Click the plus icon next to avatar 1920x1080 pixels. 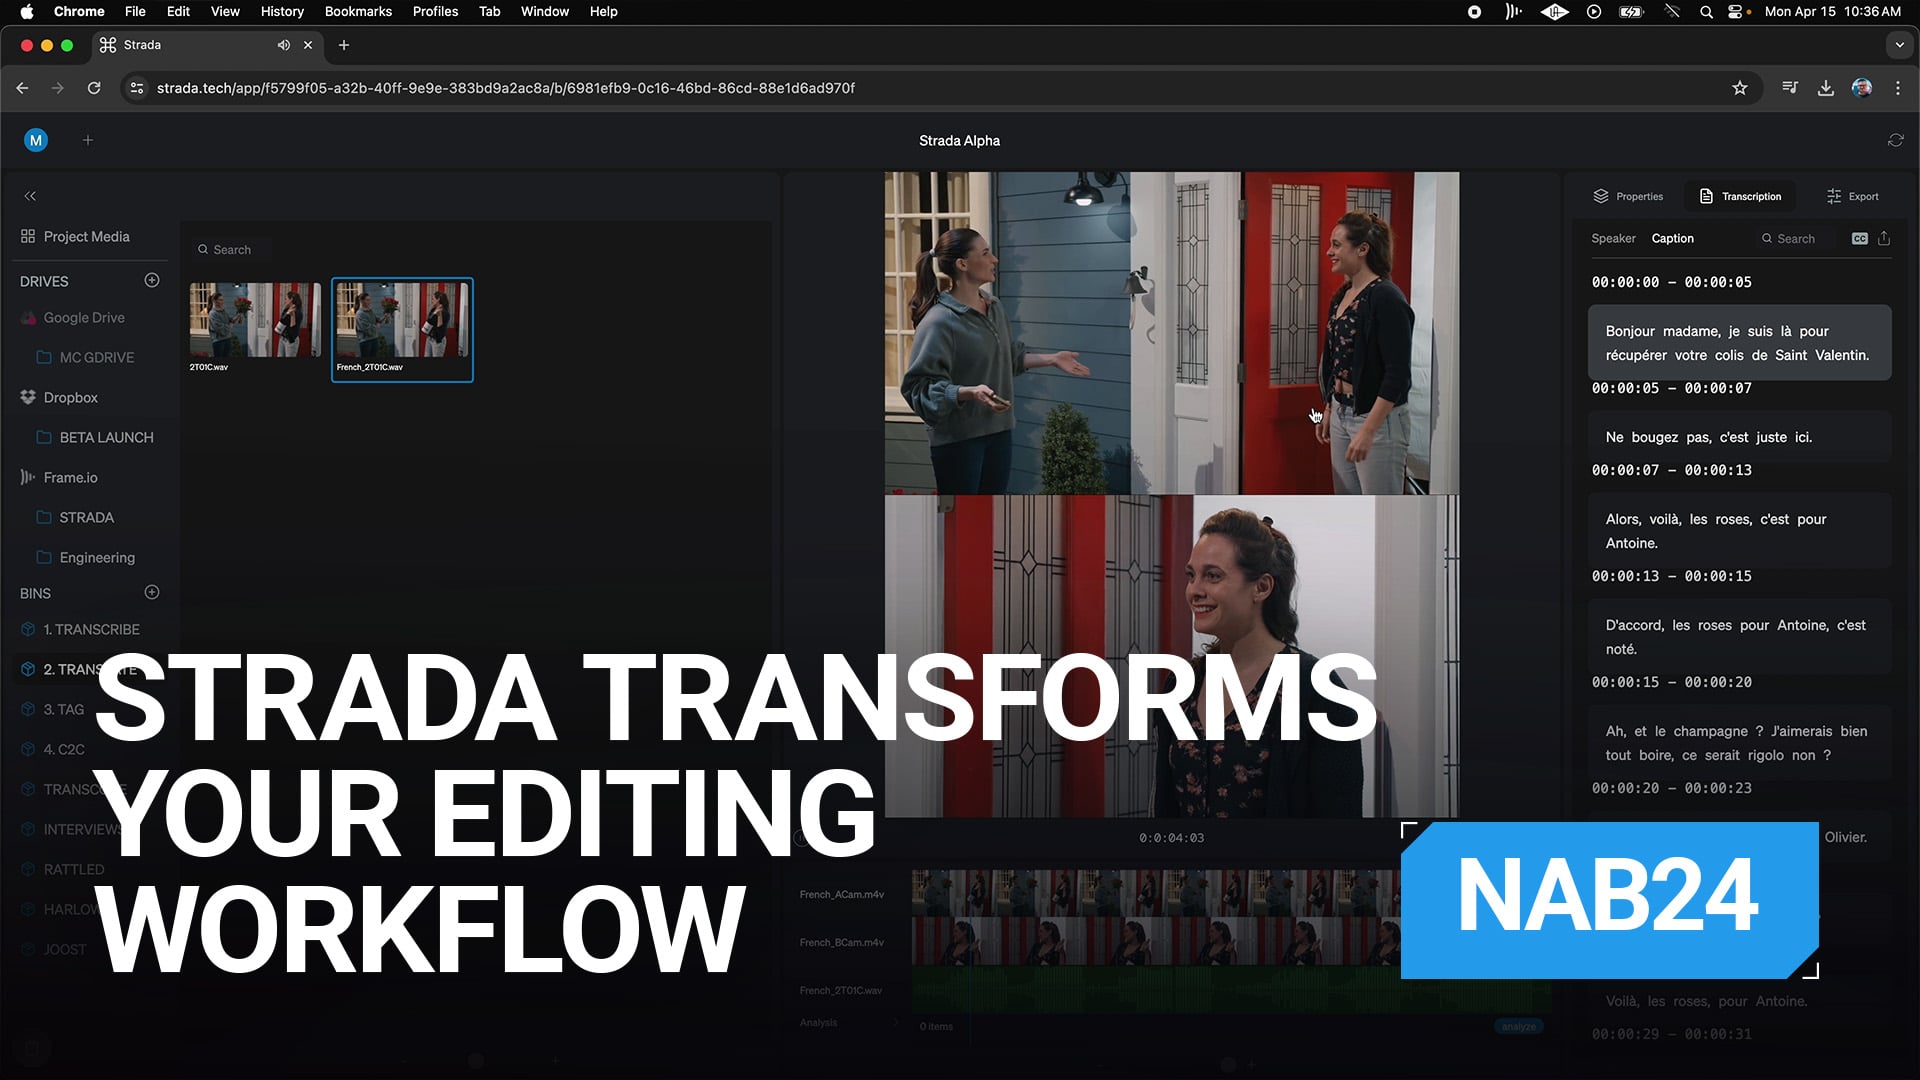point(88,140)
